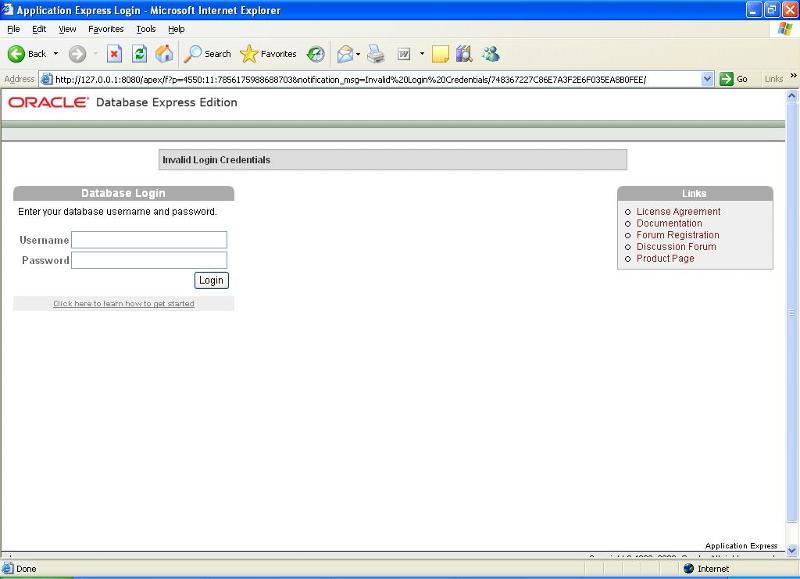Open the Help menu
Screen dimensions: 800x579
tap(176, 29)
